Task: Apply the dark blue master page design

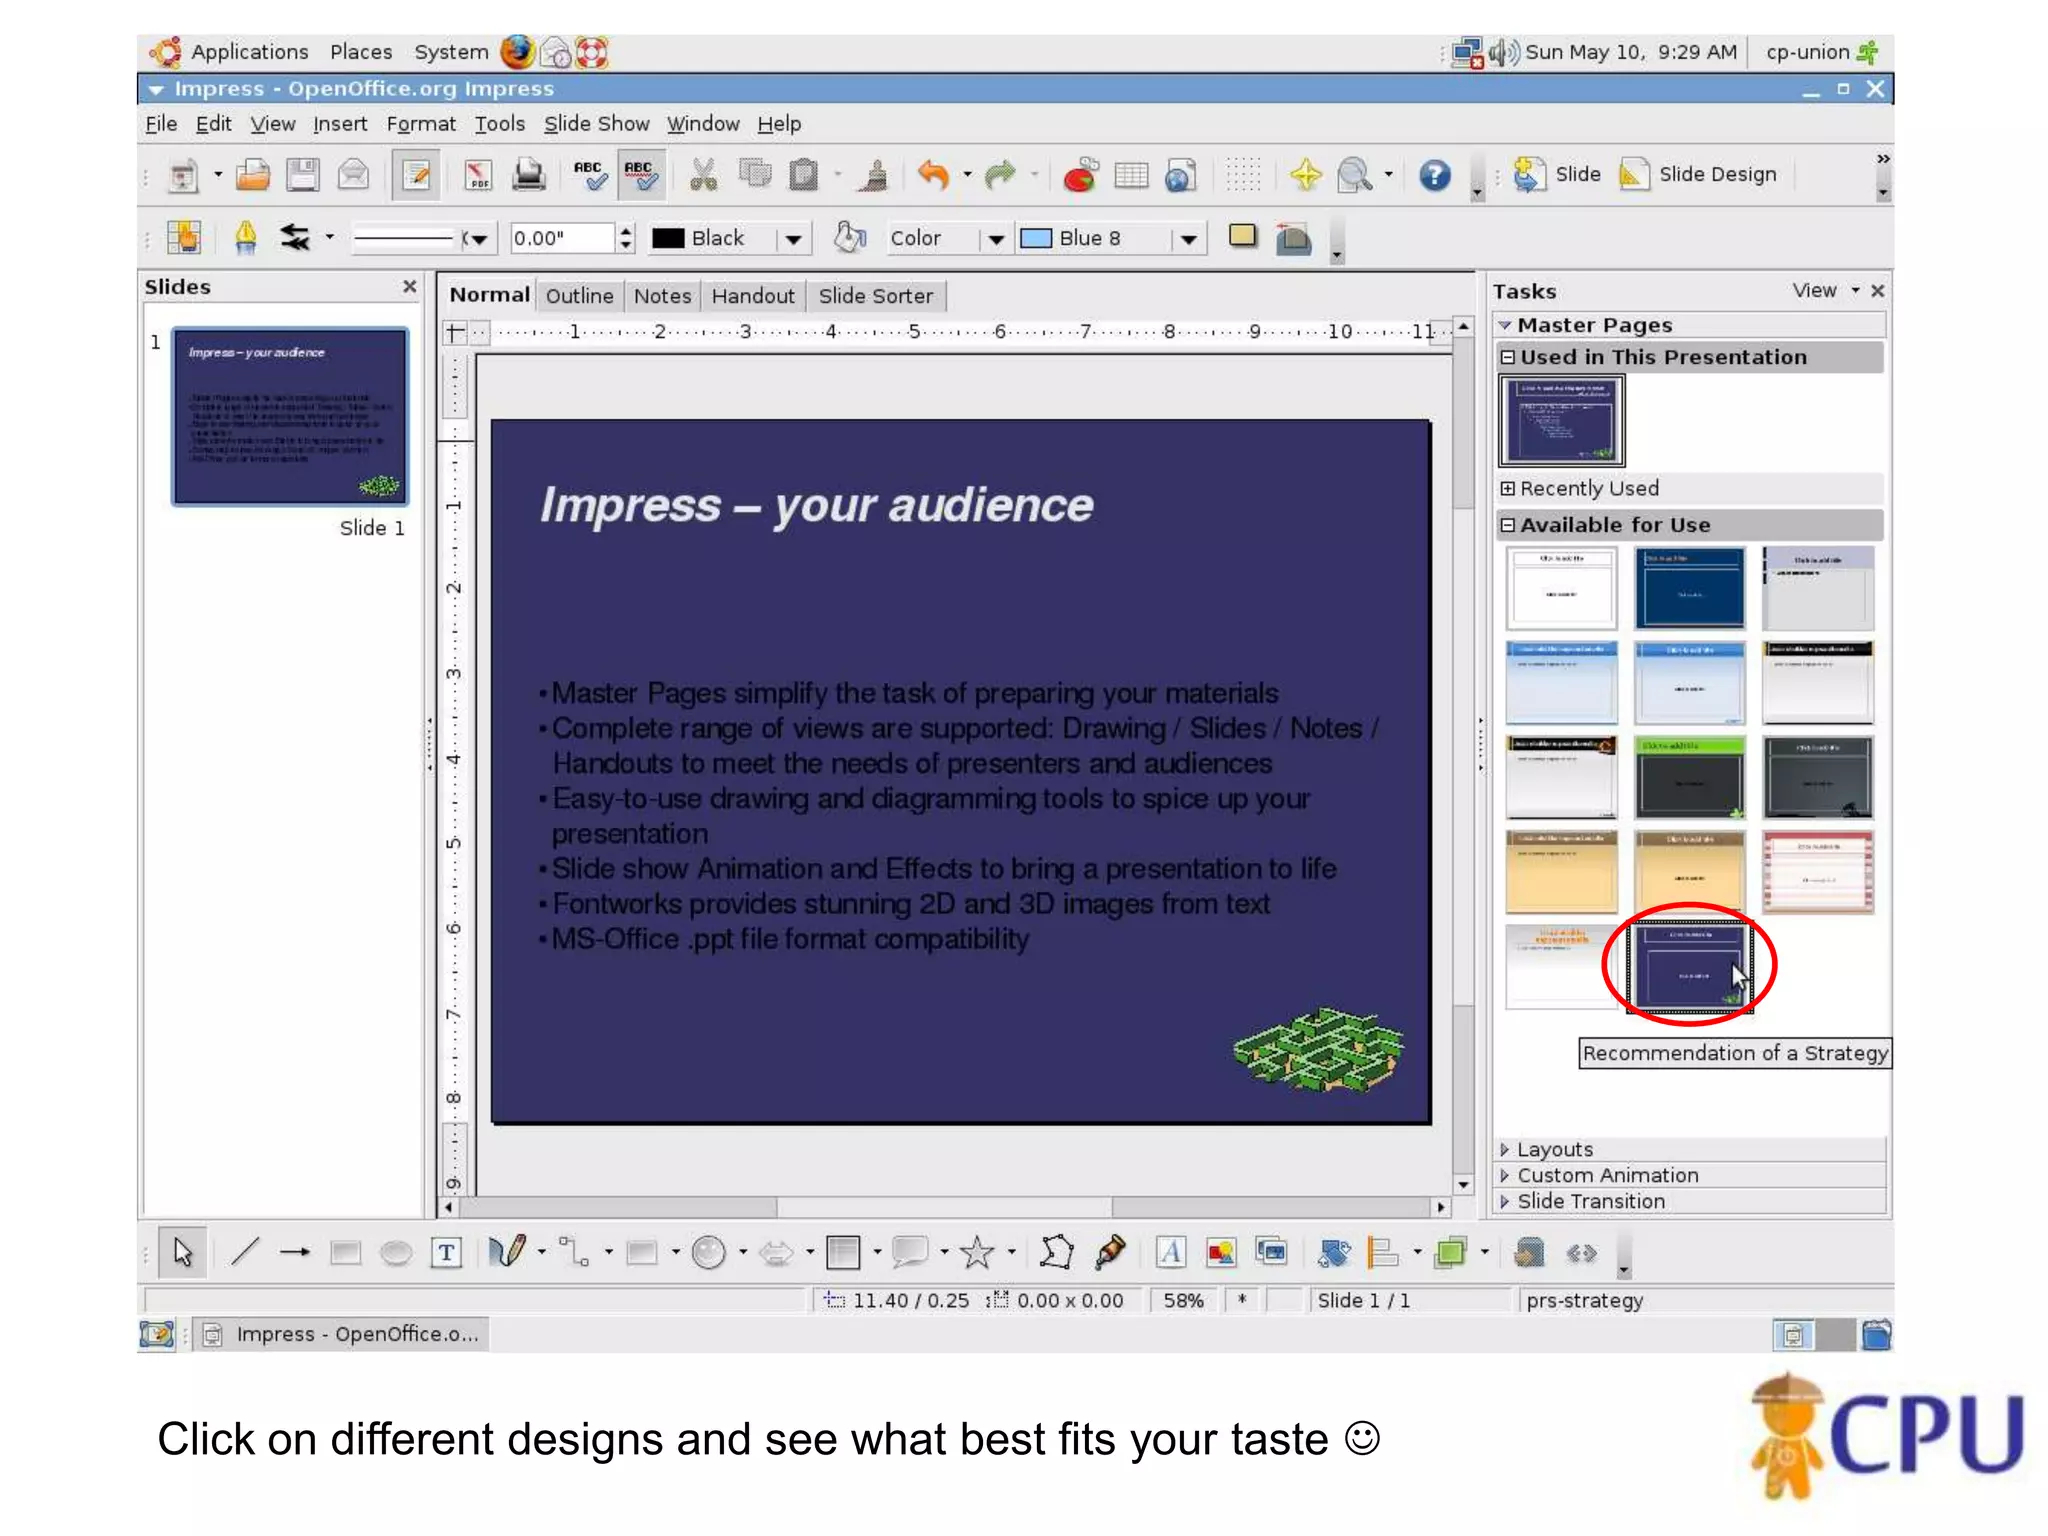Action: click(x=1689, y=588)
